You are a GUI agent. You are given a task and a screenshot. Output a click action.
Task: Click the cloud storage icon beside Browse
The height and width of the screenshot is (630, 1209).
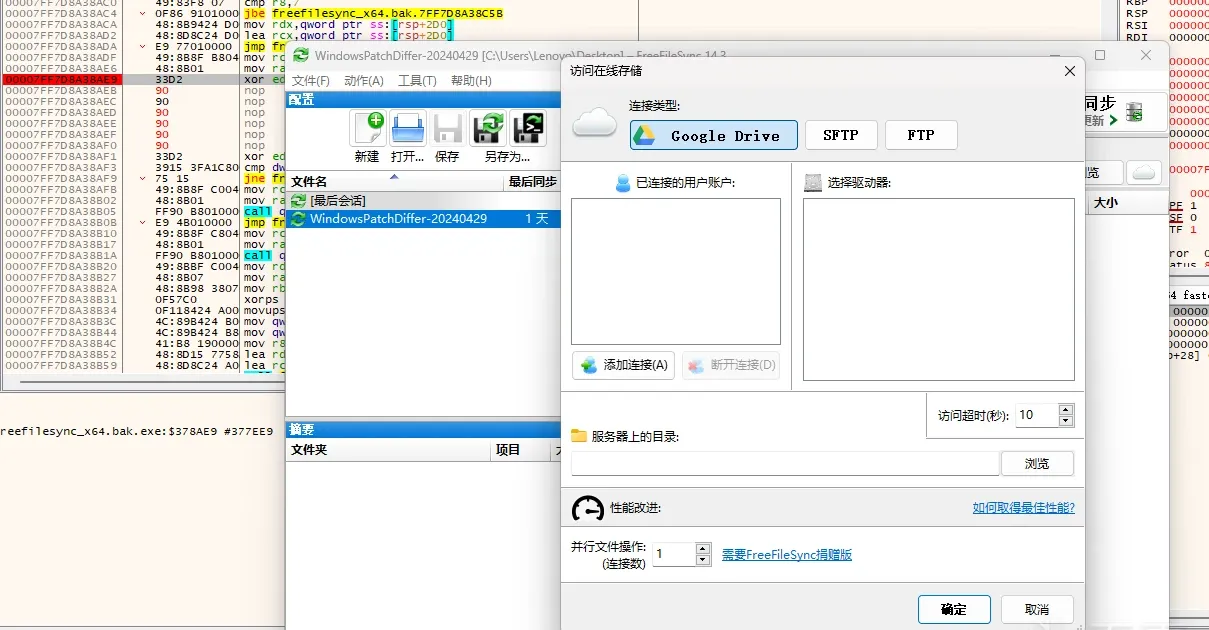pos(1144,172)
